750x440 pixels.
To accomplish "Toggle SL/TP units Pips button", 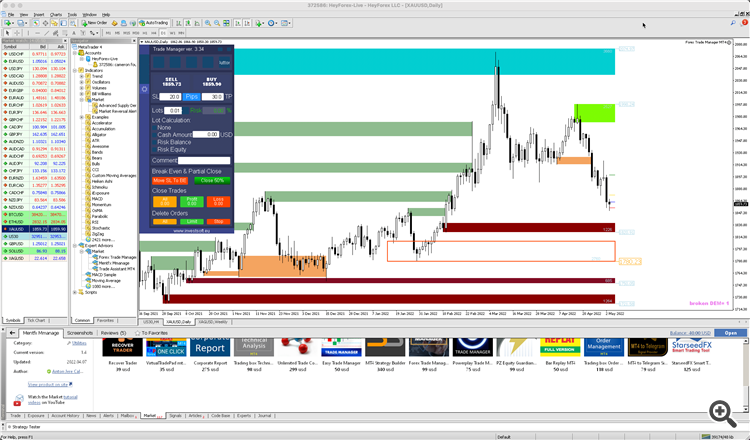I will pos(192,97).
